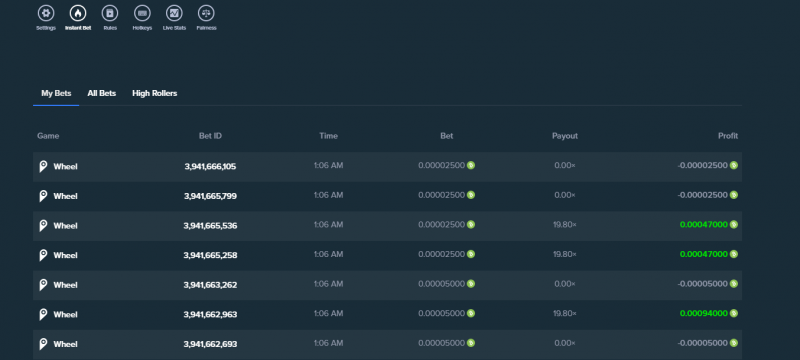Click Bet coin icon in row 3,941,663,262
This screenshot has width=800, height=360.
(x=471, y=284)
